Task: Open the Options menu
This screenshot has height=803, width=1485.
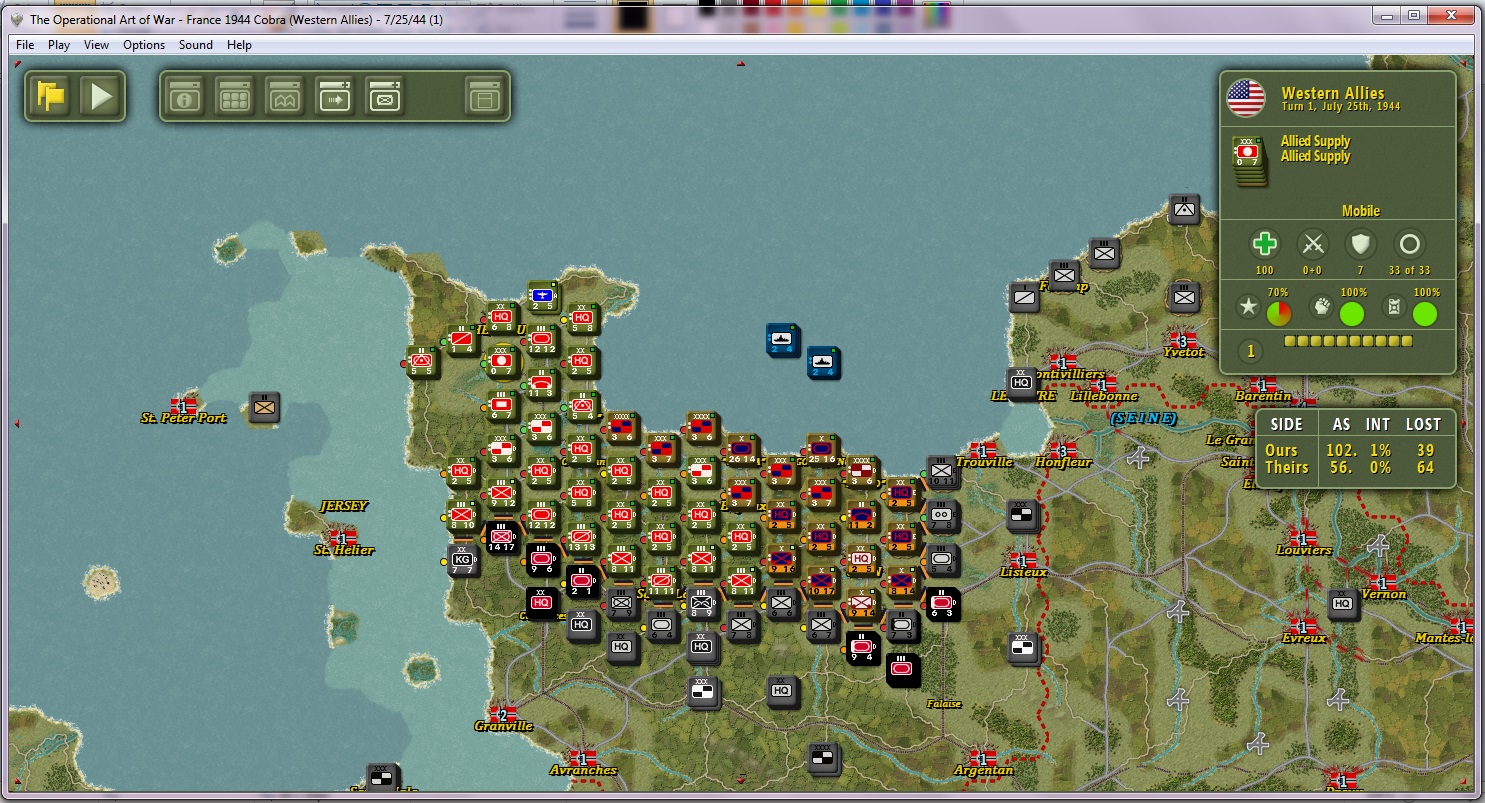Action: tap(144, 45)
